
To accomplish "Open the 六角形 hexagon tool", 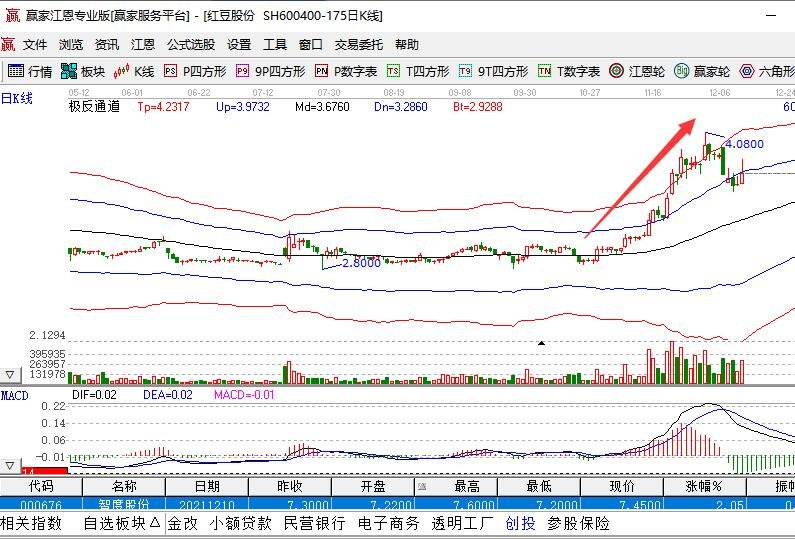I will [x=767, y=71].
